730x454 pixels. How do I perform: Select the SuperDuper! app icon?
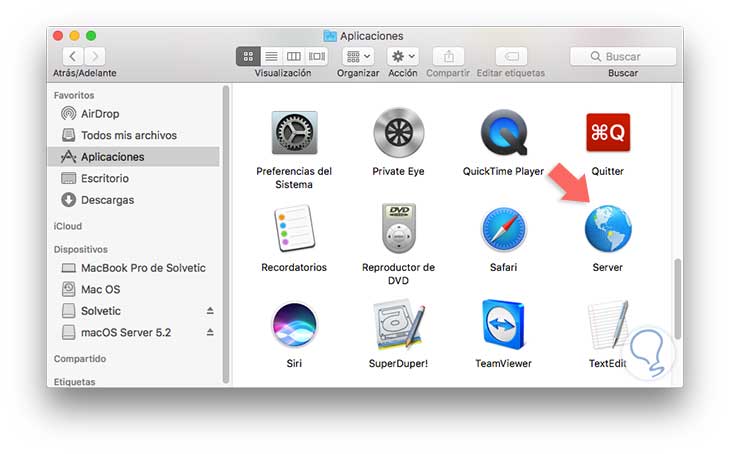(x=399, y=325)
